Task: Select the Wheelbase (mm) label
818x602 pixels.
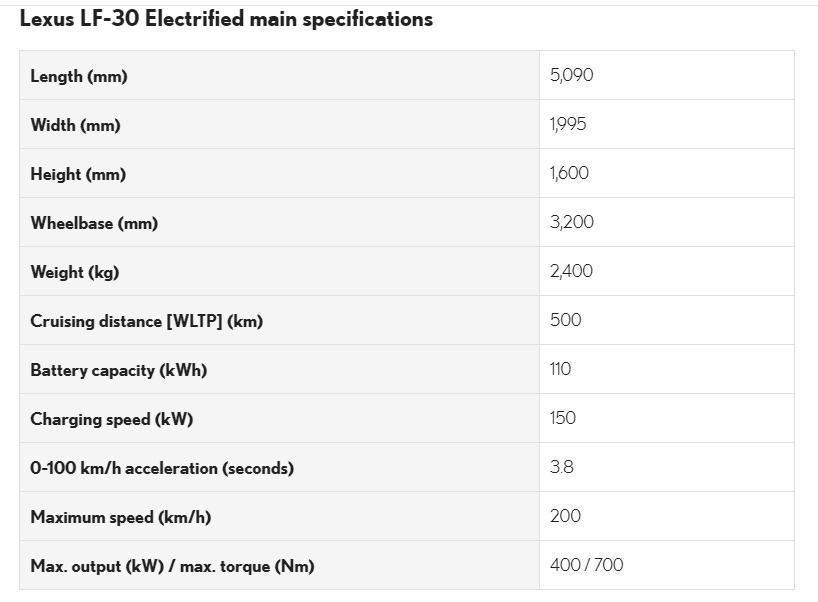Action: point(94,223)
